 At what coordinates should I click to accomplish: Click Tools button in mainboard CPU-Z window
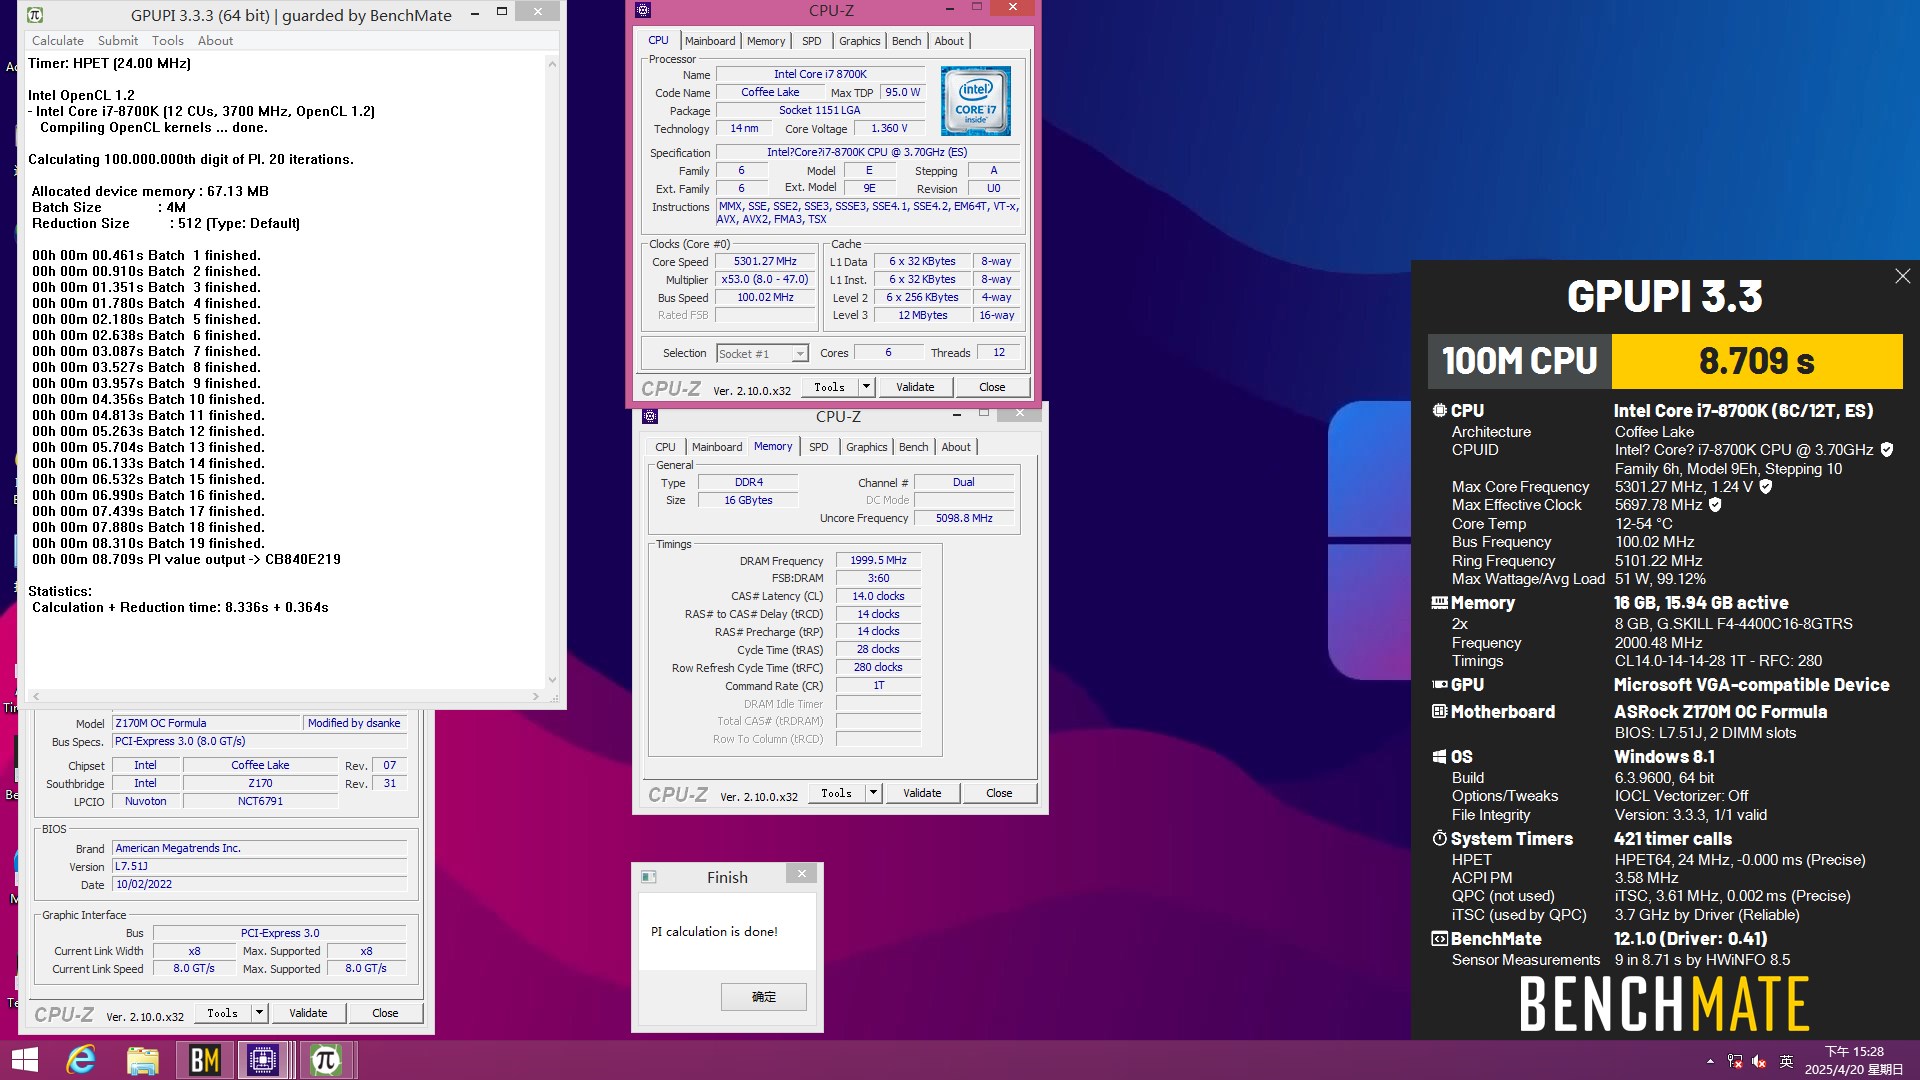[222, 1013]
